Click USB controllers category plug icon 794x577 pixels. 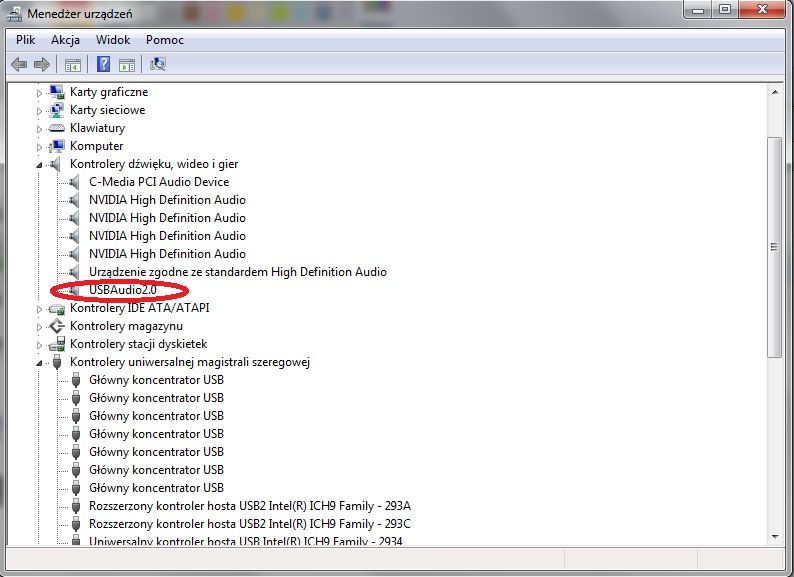point(57,362)
